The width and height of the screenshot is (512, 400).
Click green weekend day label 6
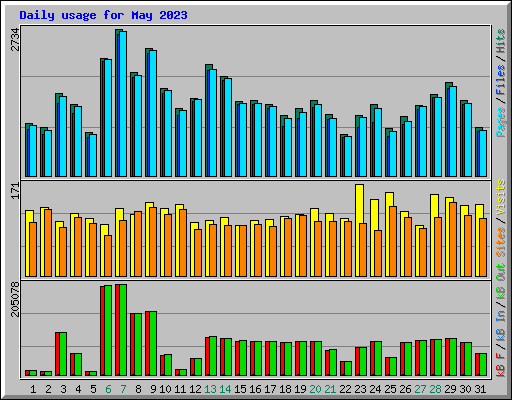[108, 389]
